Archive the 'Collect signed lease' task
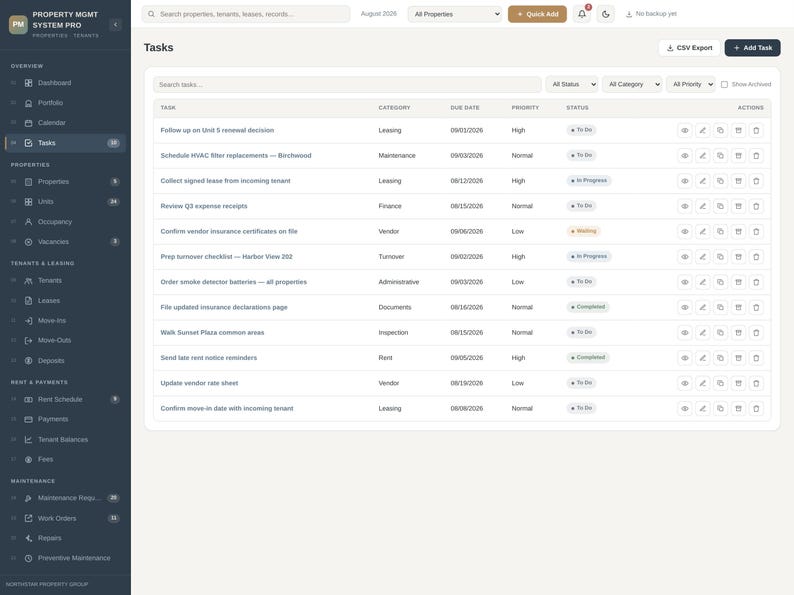This screenshot has height=595, width=794. 738,181
